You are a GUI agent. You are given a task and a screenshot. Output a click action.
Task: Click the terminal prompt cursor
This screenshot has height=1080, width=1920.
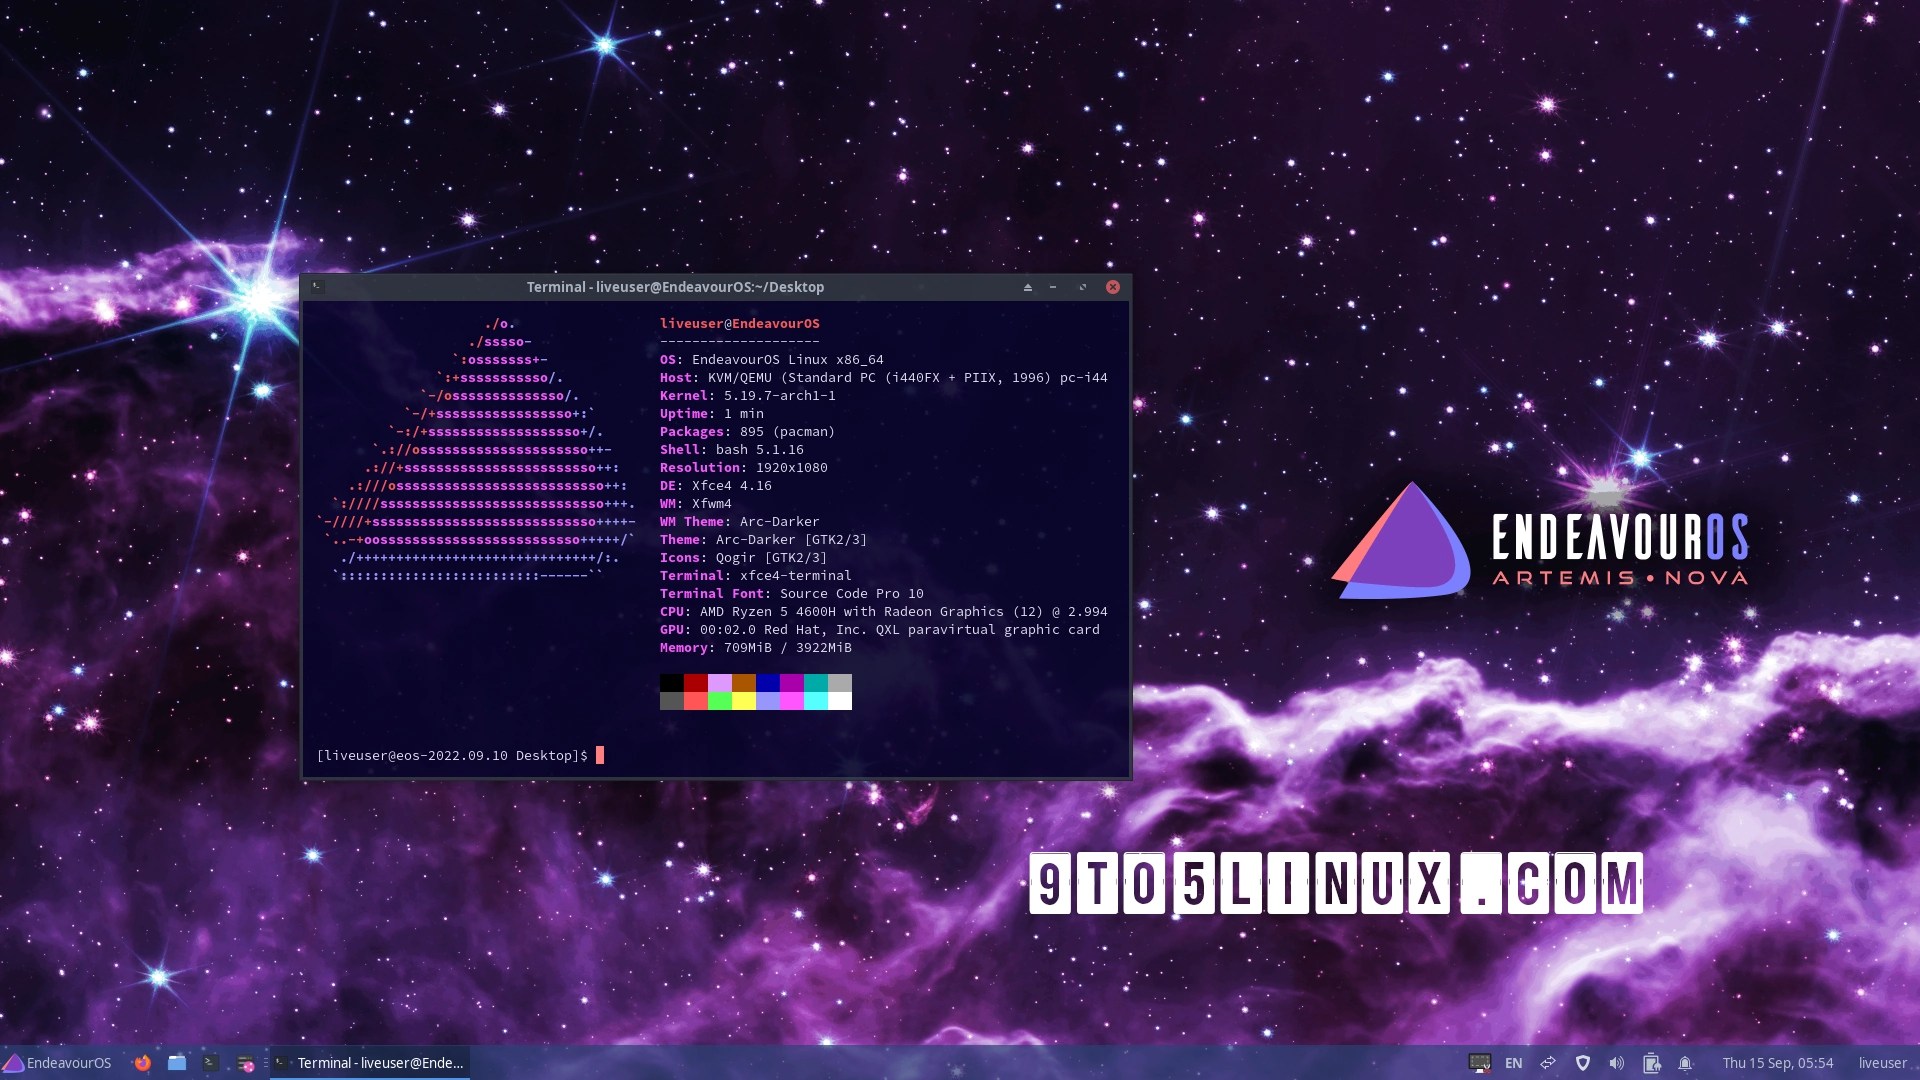click(x=600, y=755)
